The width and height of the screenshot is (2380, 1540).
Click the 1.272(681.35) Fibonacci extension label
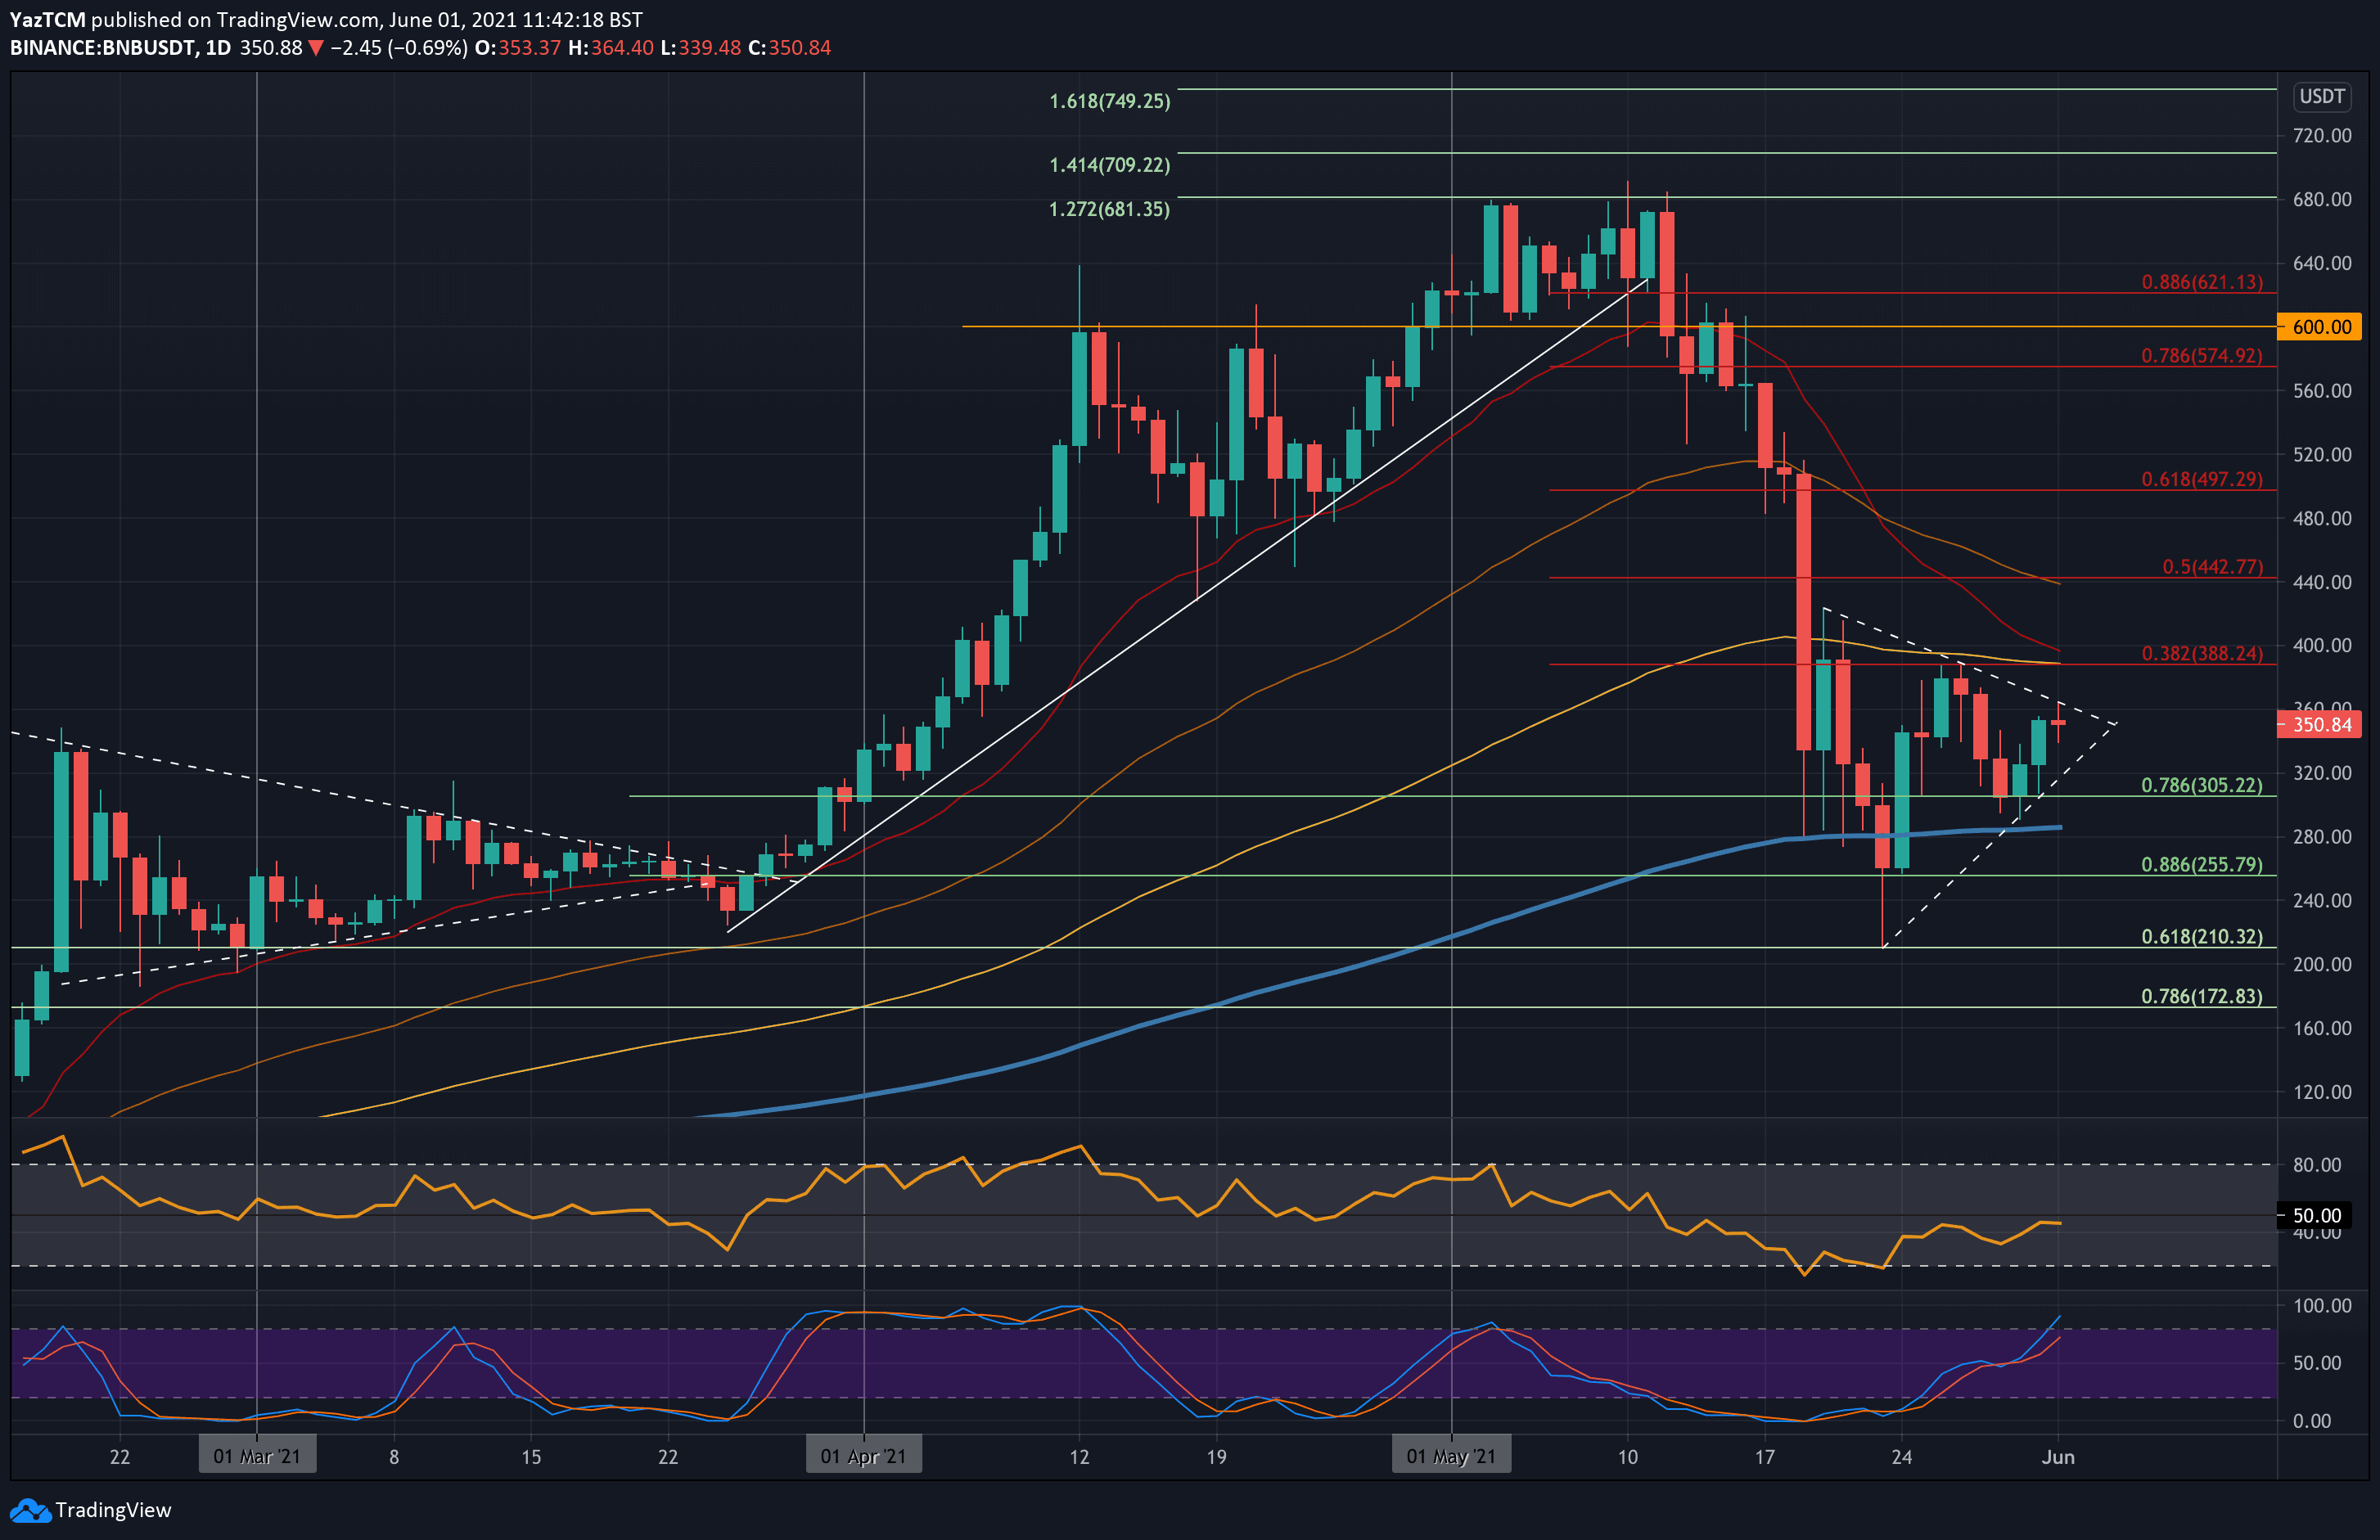(1109, 209)
